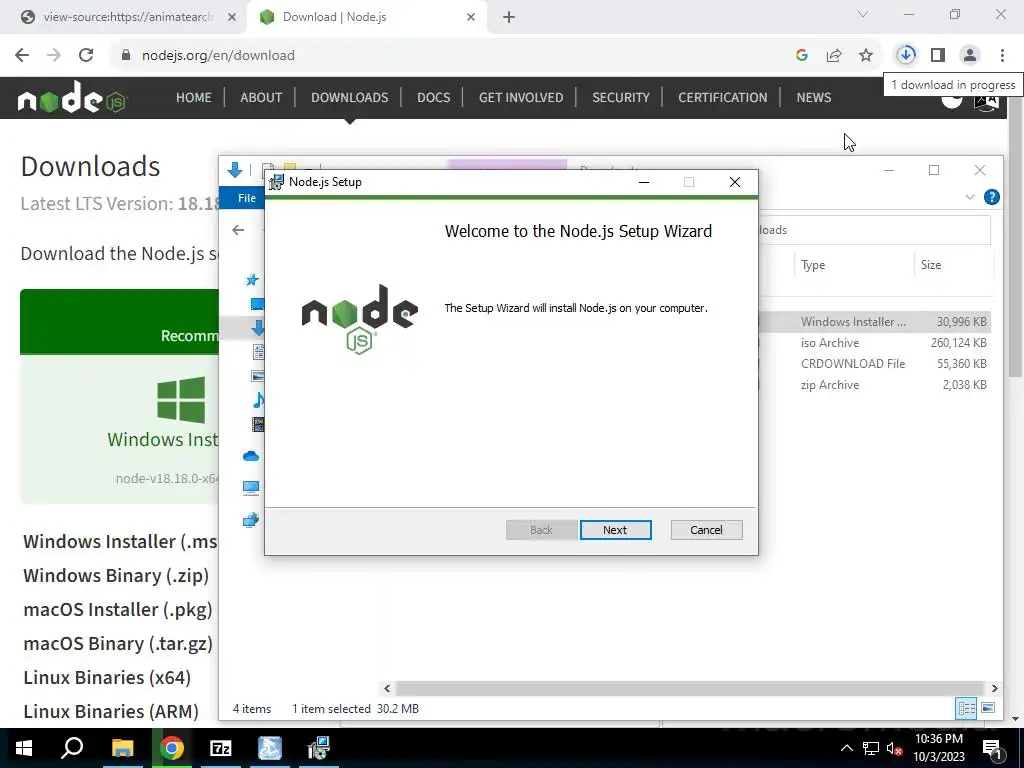Open notification center icon

pyautogui.click(x=992, y=748)
